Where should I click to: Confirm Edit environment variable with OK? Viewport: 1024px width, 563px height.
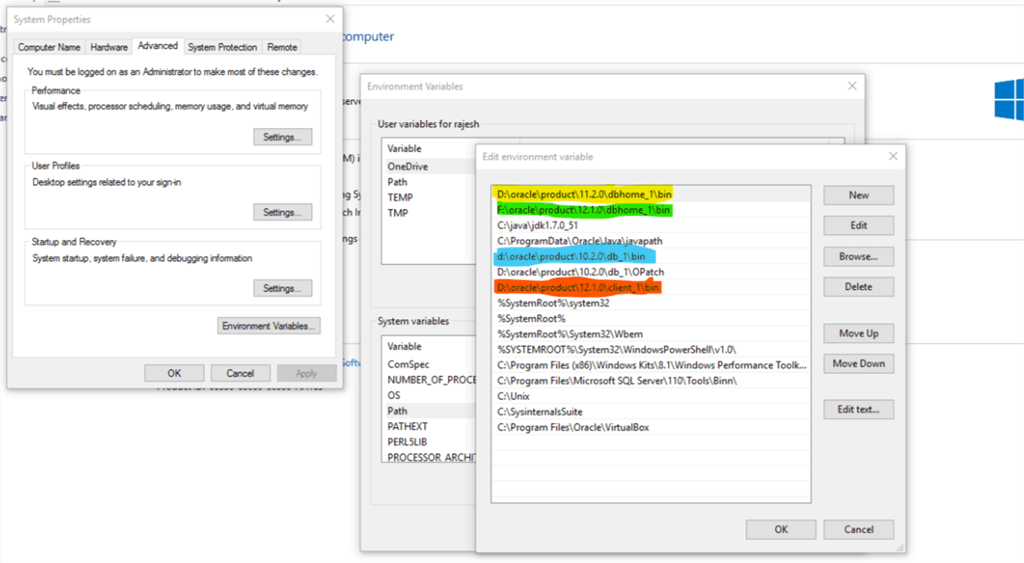click(781, 530)
